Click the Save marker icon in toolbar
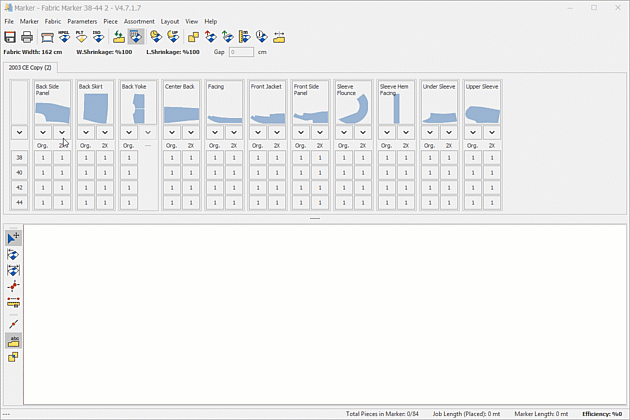The image size is (630, 420). coord(11,37)
